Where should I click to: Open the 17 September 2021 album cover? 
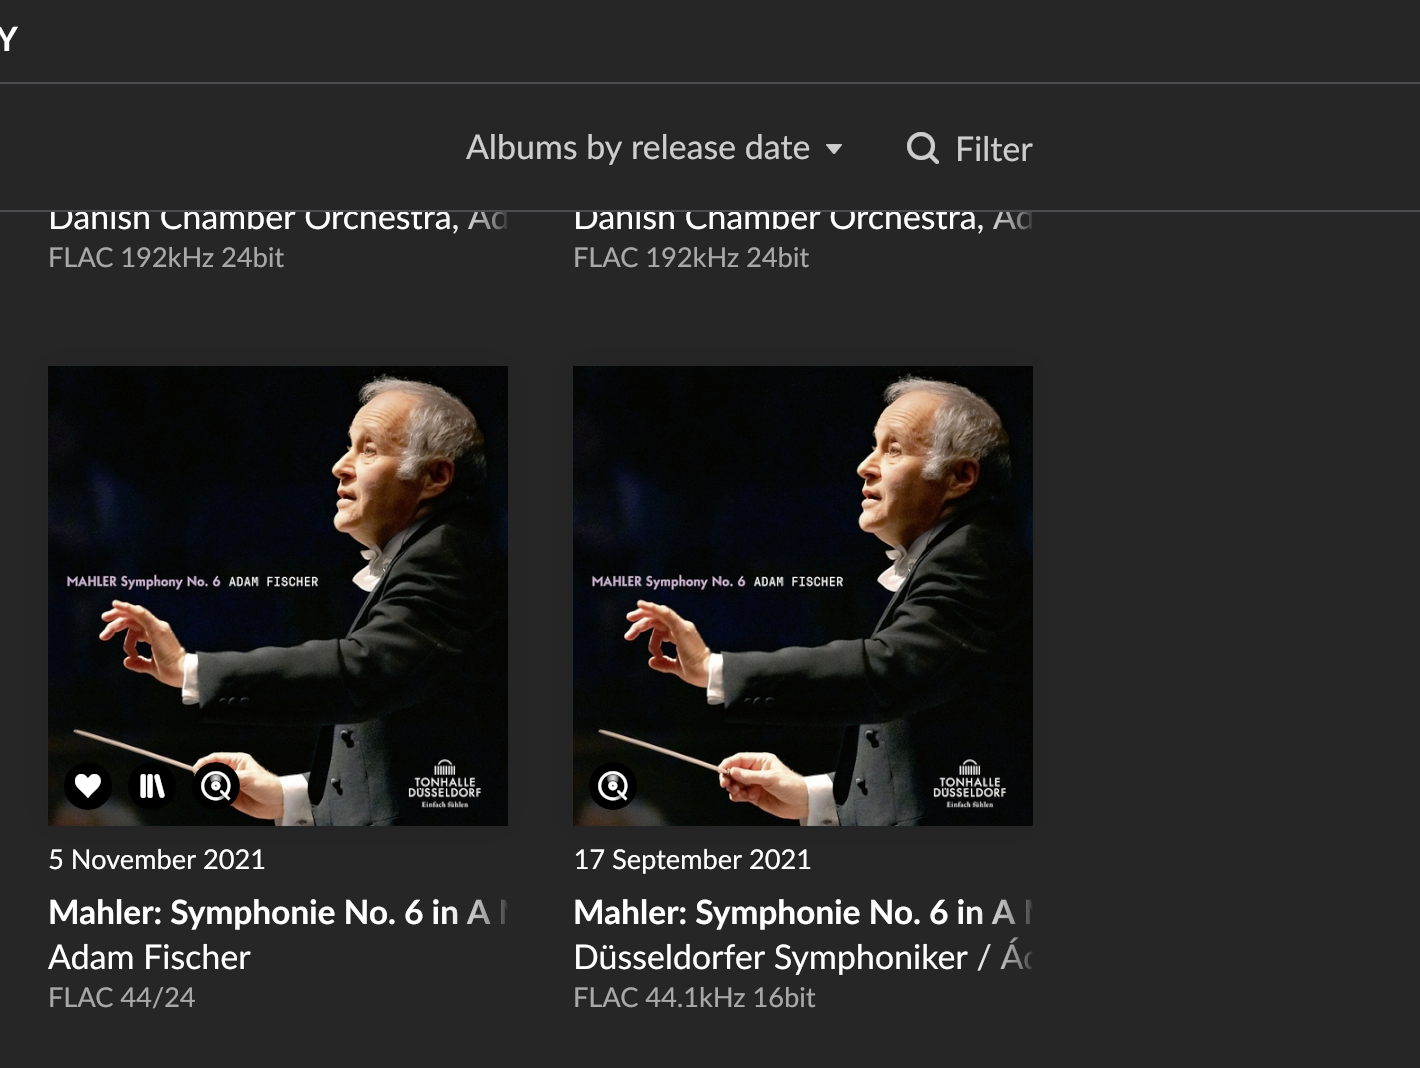click(803, 560)
